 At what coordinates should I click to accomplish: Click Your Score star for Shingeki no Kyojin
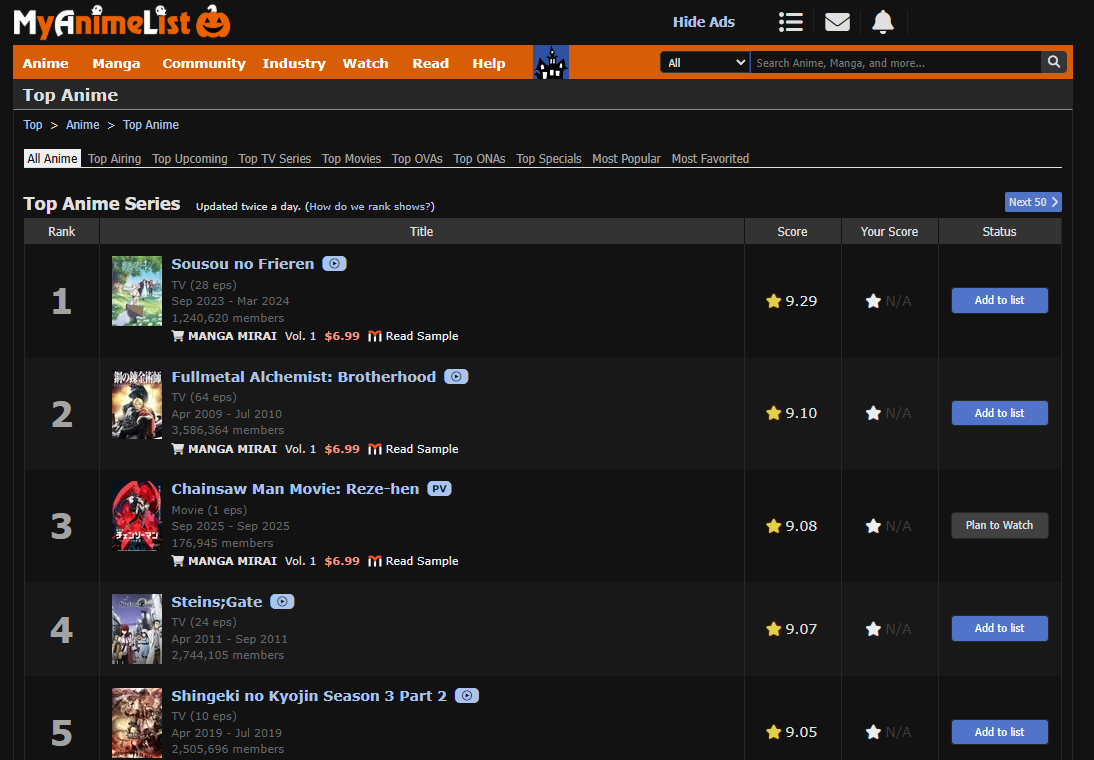(873, 732)
